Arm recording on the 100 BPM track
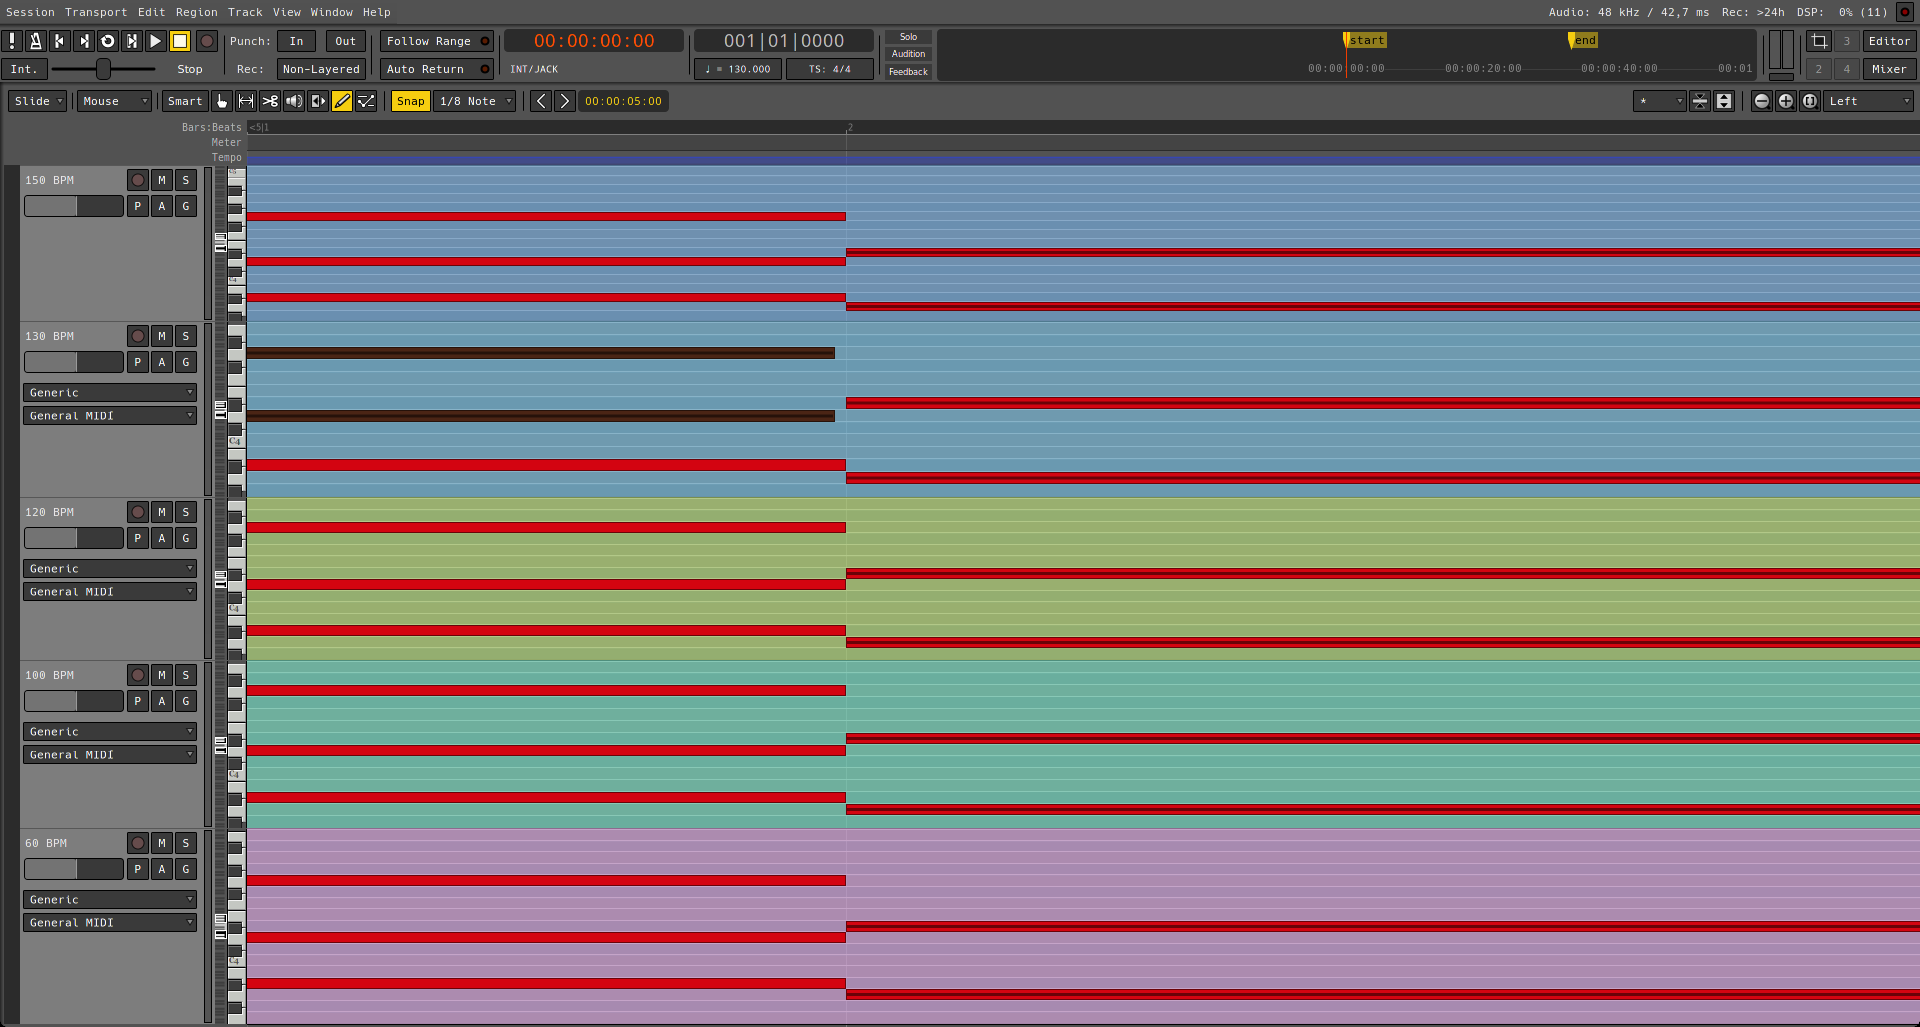Screen dimensions: 1920x1027 (x=138, y=675)
